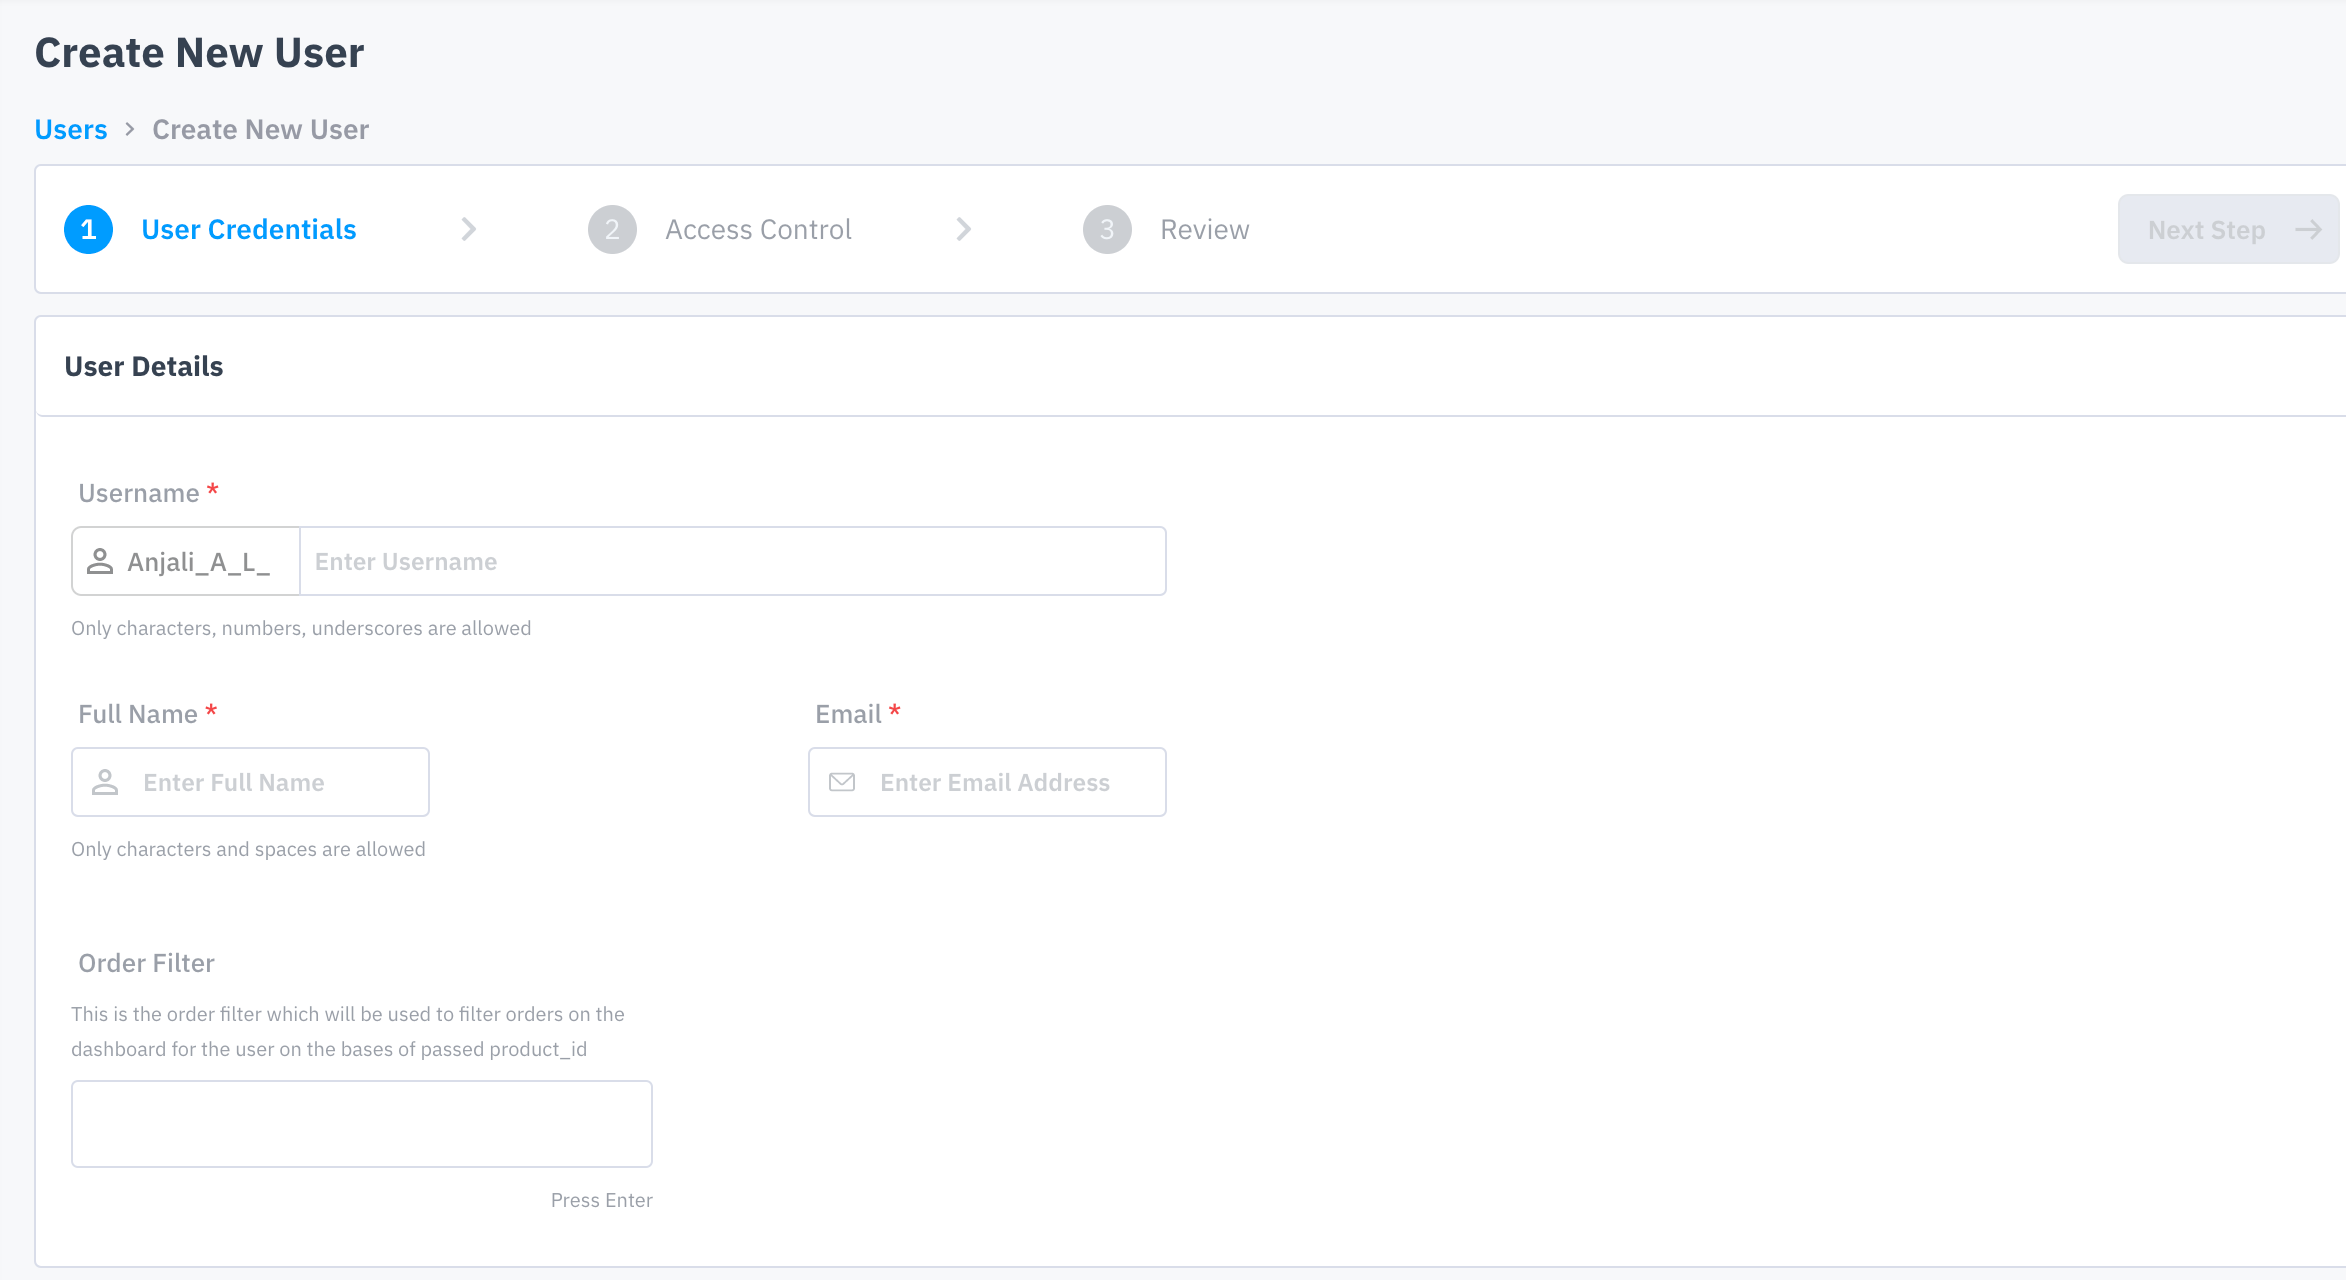Viewport: 2346px width, 1280px height.
Task: Focus the Enter Username input field
Action: click(x=732, y=561)
